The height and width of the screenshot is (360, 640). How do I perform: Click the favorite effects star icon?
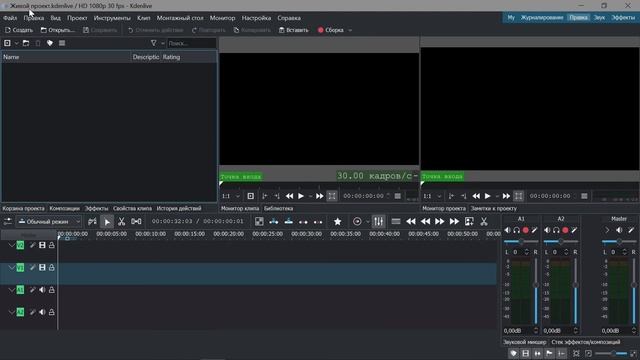click(x=338, y=222)
